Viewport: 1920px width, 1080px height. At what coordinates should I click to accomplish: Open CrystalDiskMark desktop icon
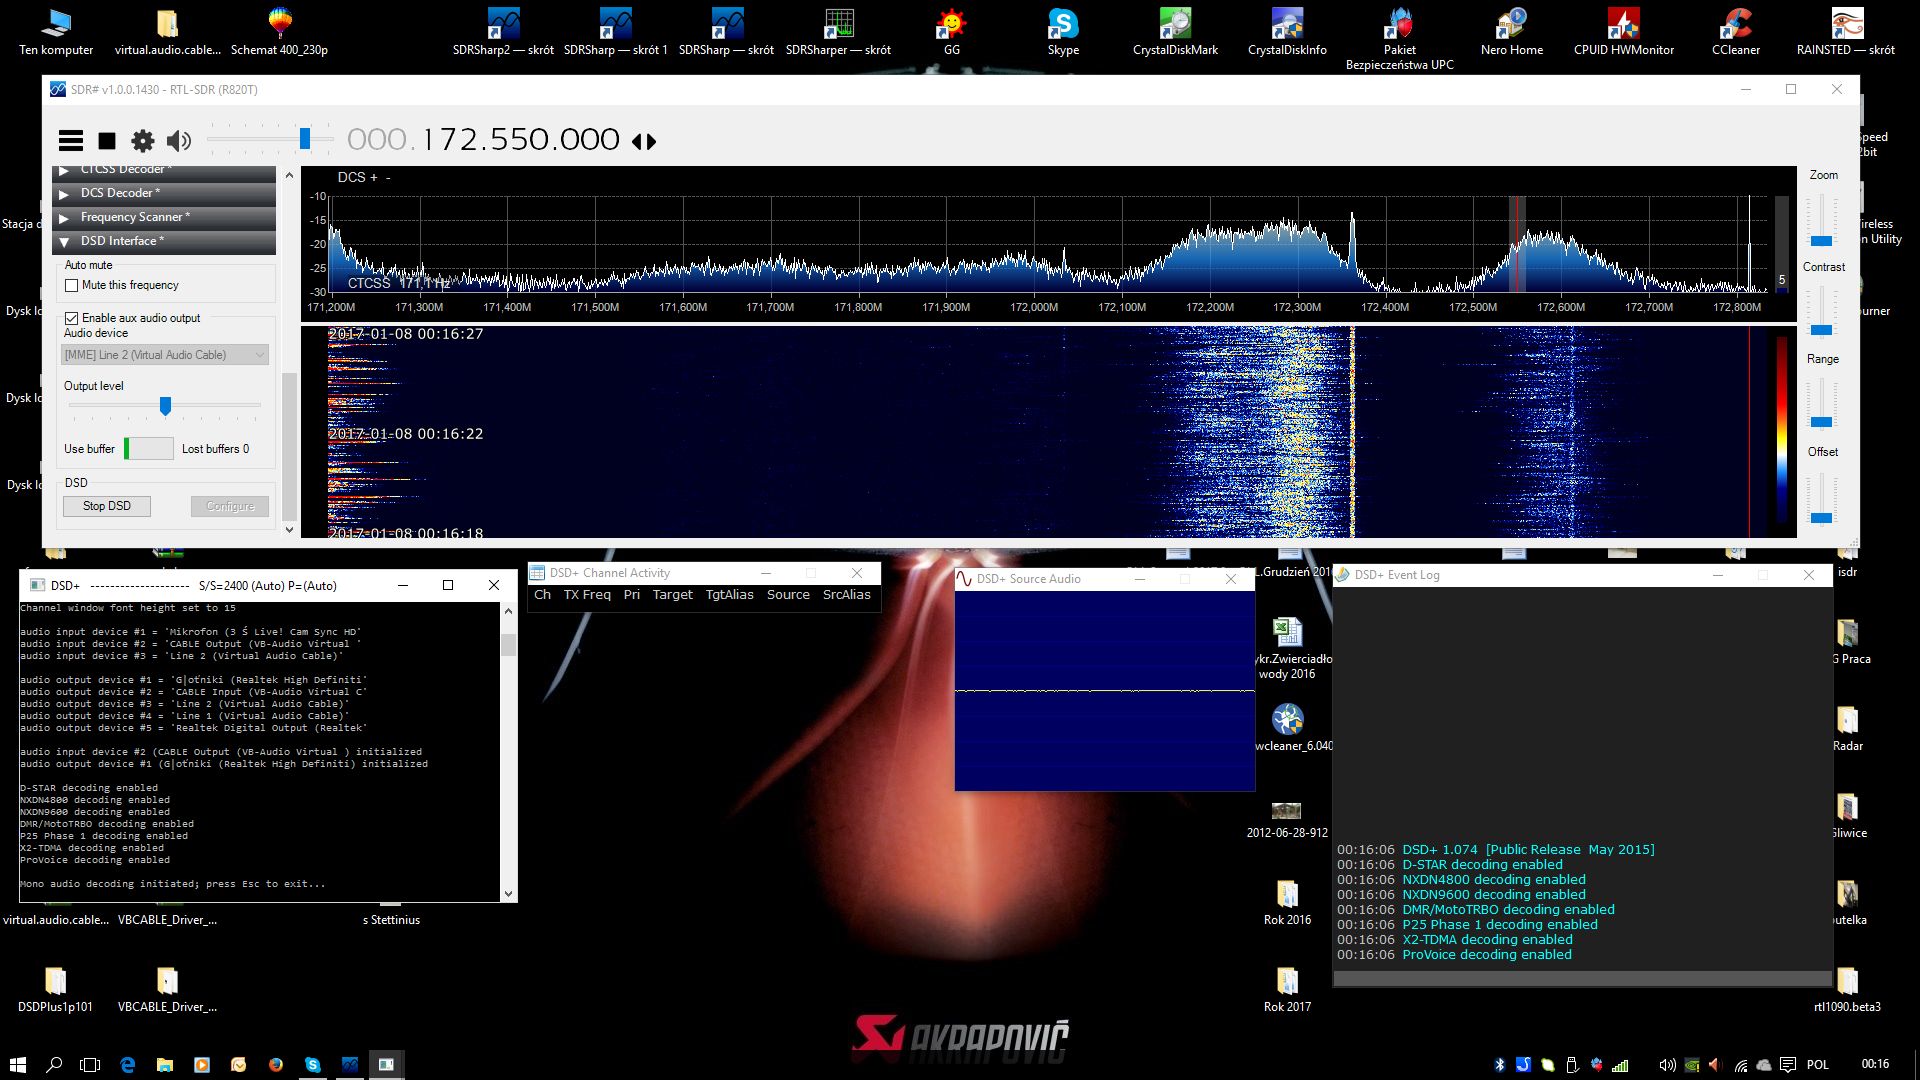1175,32
